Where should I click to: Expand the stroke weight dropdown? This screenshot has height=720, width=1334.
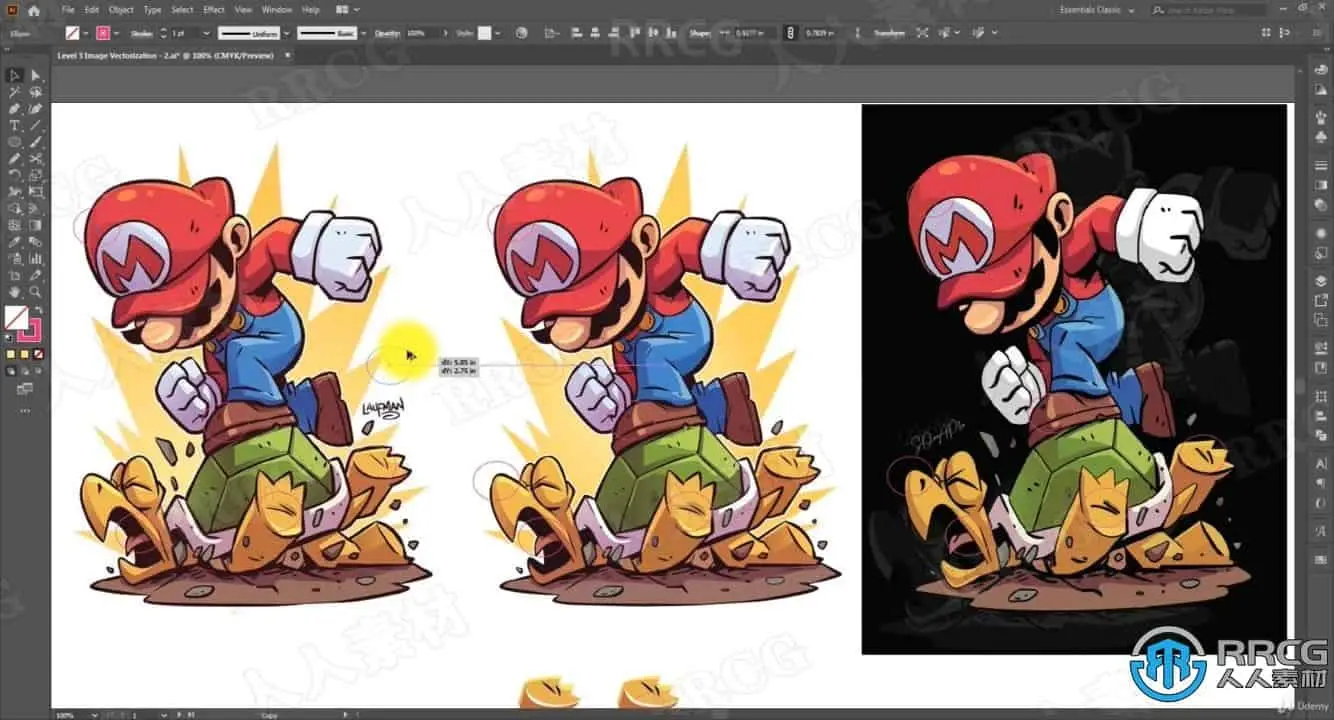tap(207, 33)
